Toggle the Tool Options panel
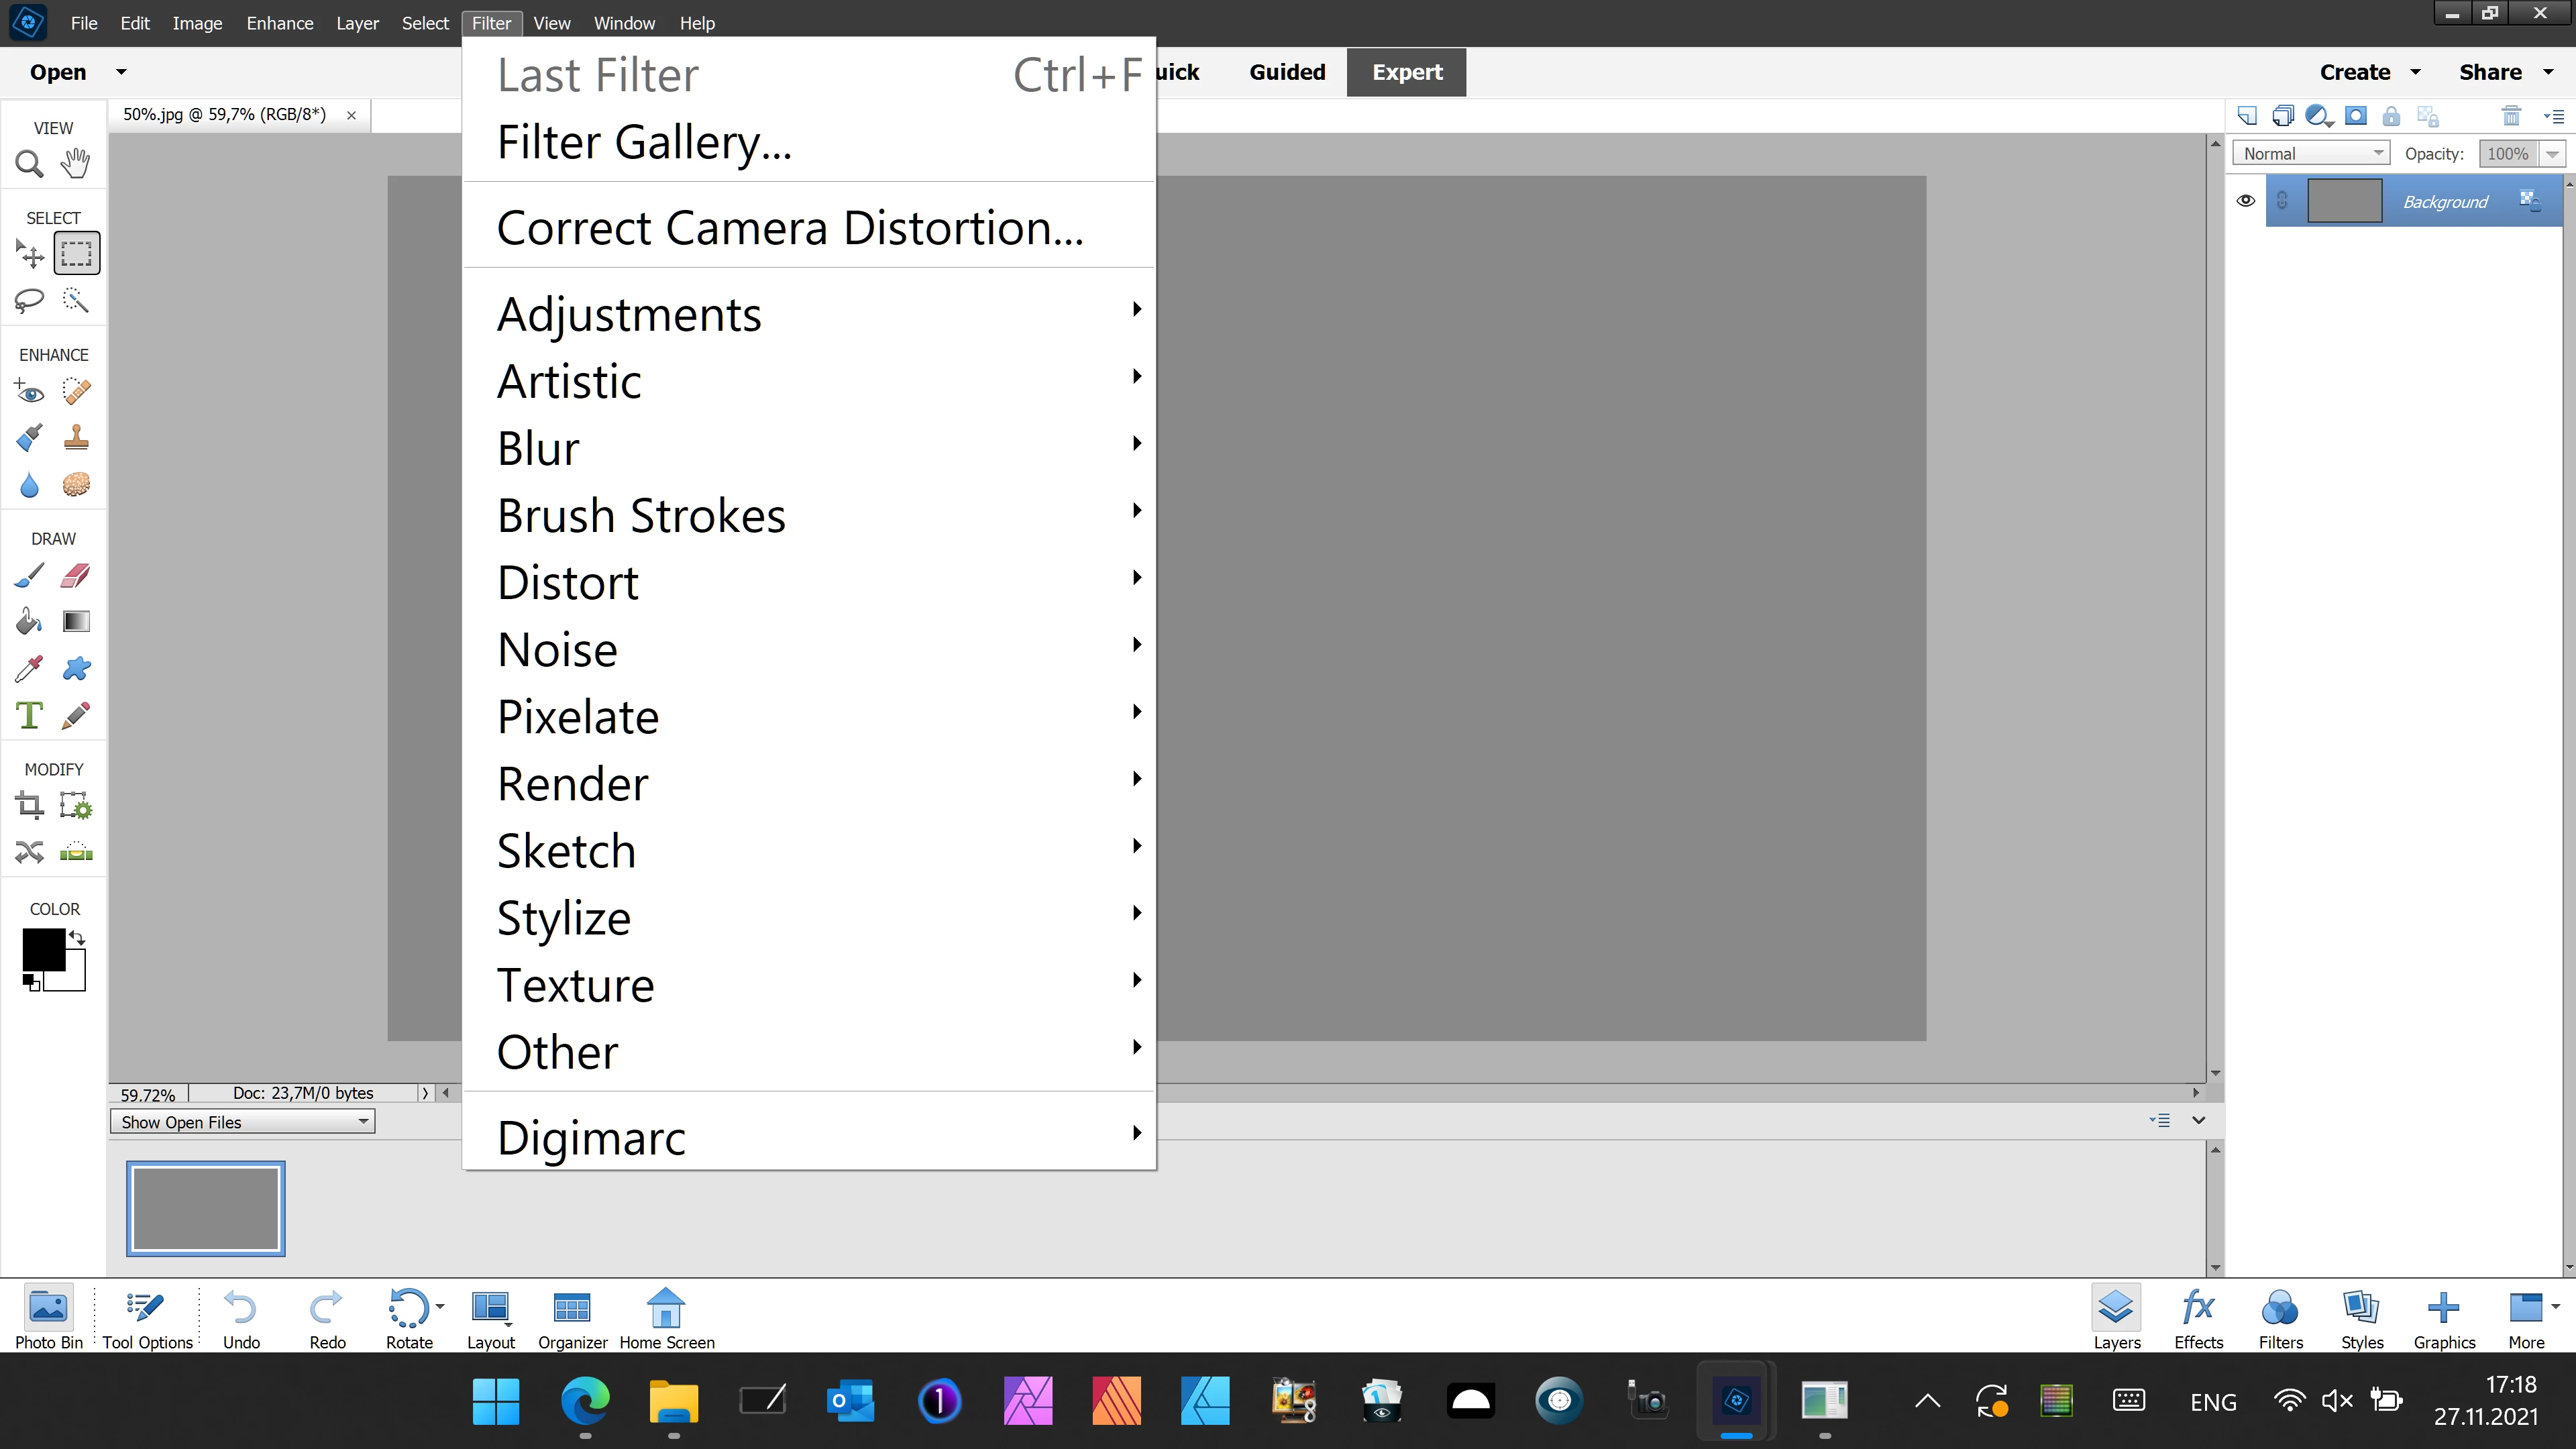The image size is (2576, 1449). click(147, 1318)
